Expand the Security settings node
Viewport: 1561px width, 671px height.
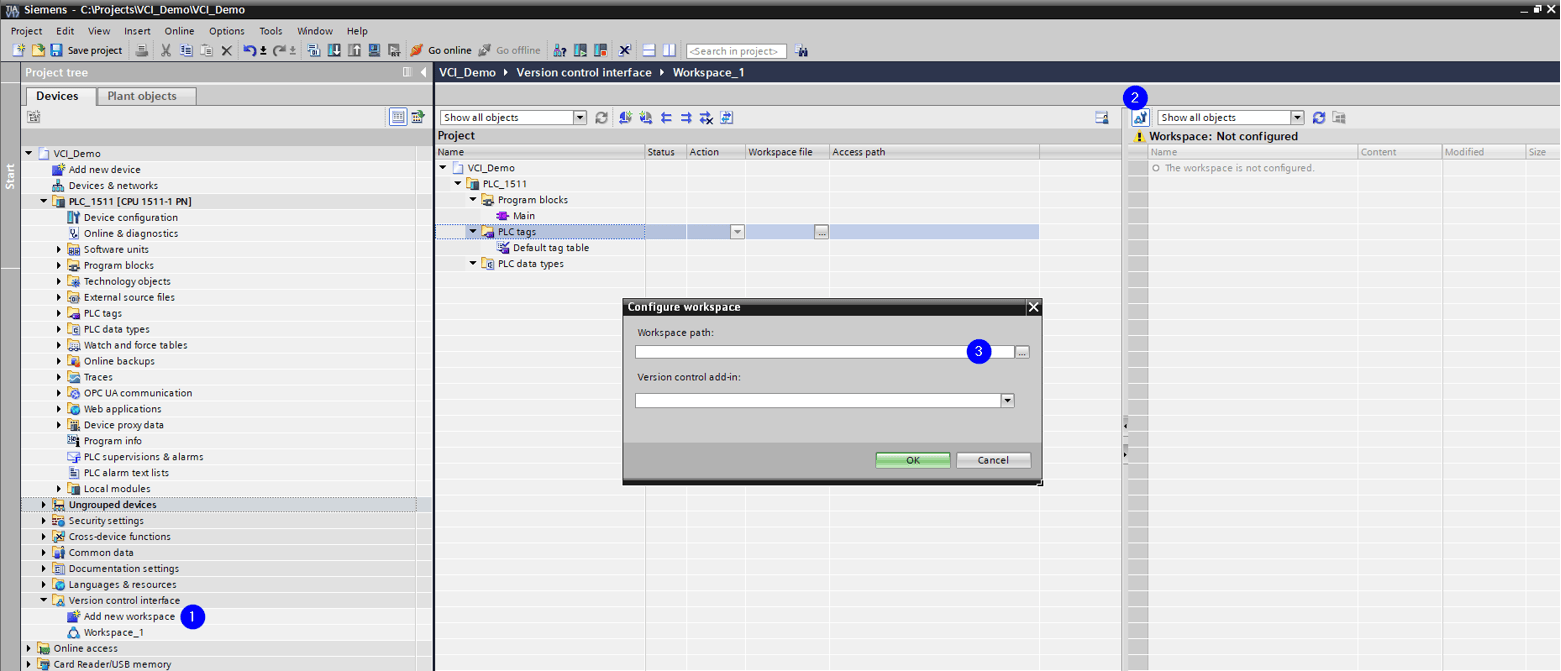[44, 521]
